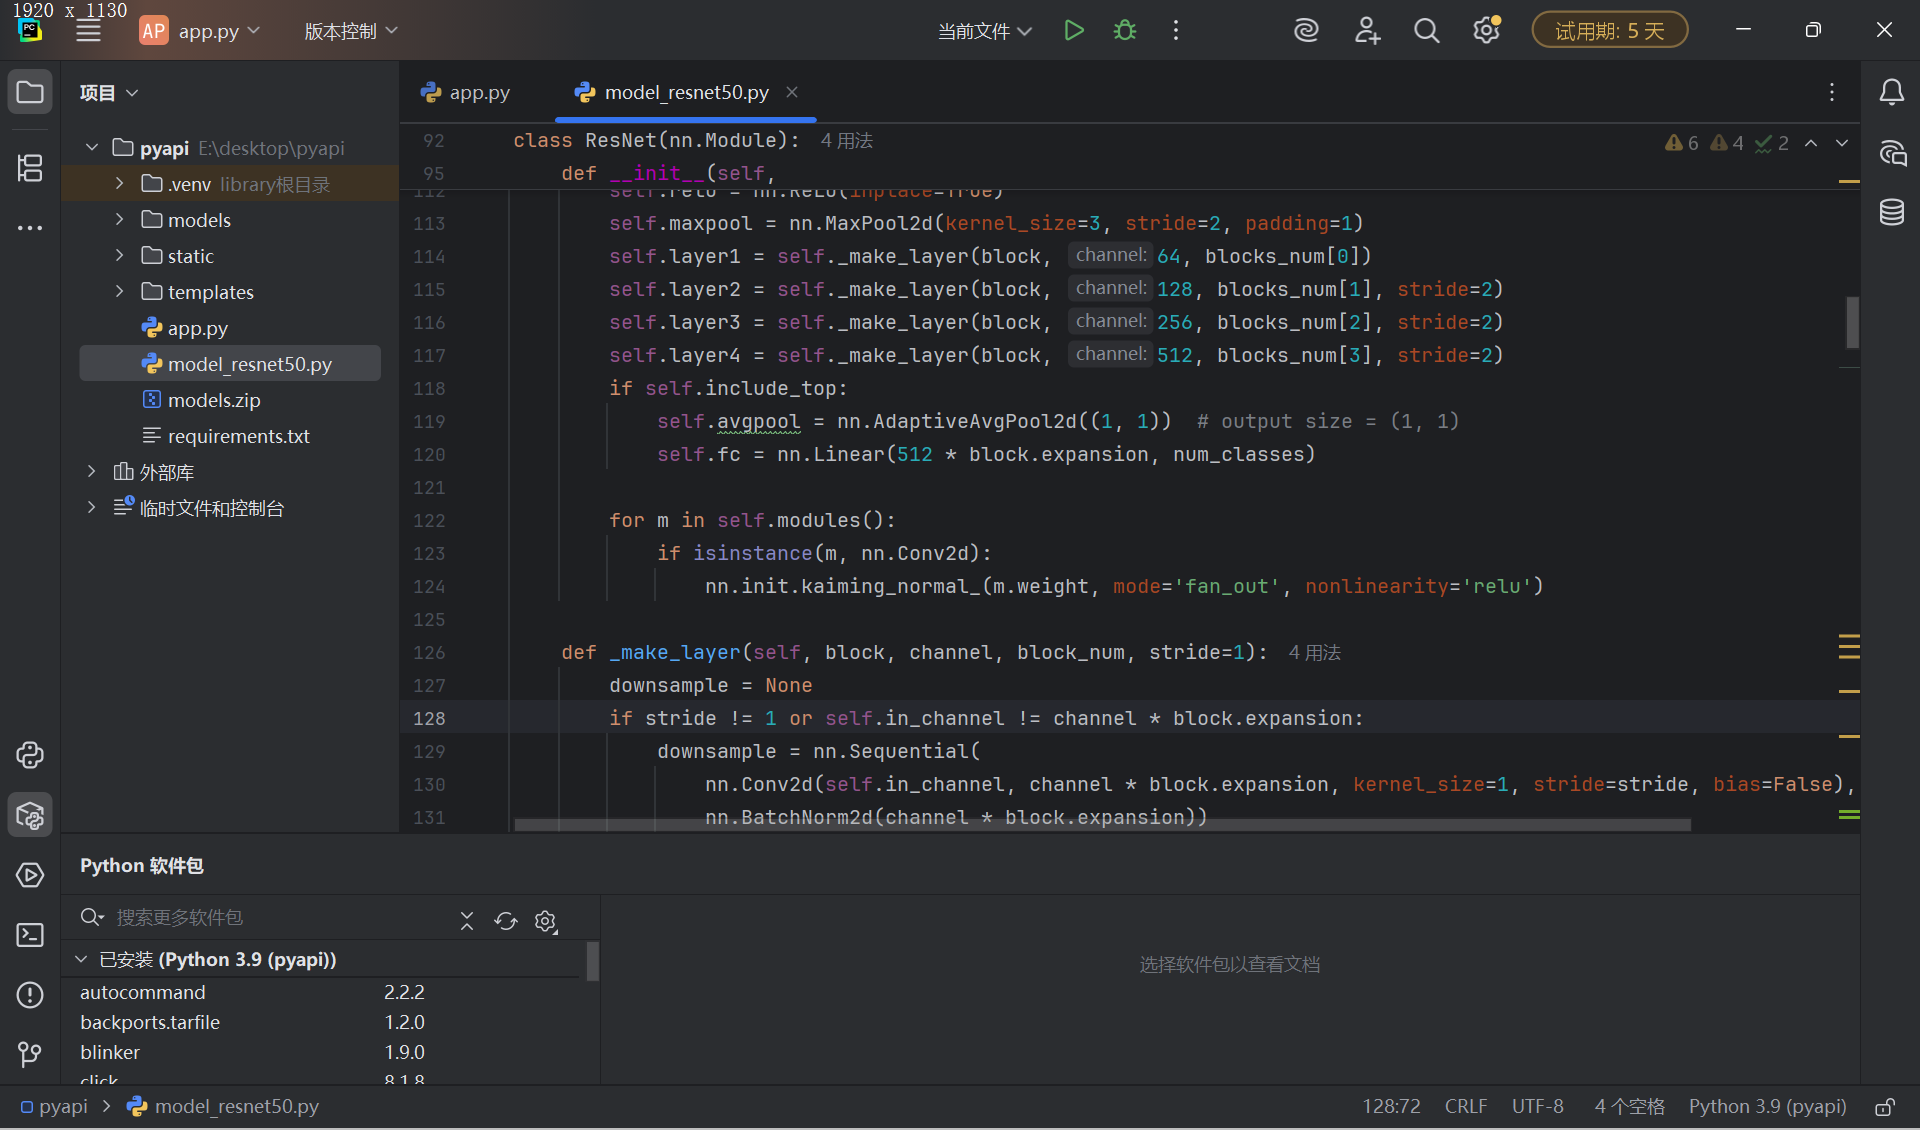This screenshot has width=1920, height=1130.
Task: Click the Python 3.9 (pyapi) interpreter status
Action: (1767, 1107)
